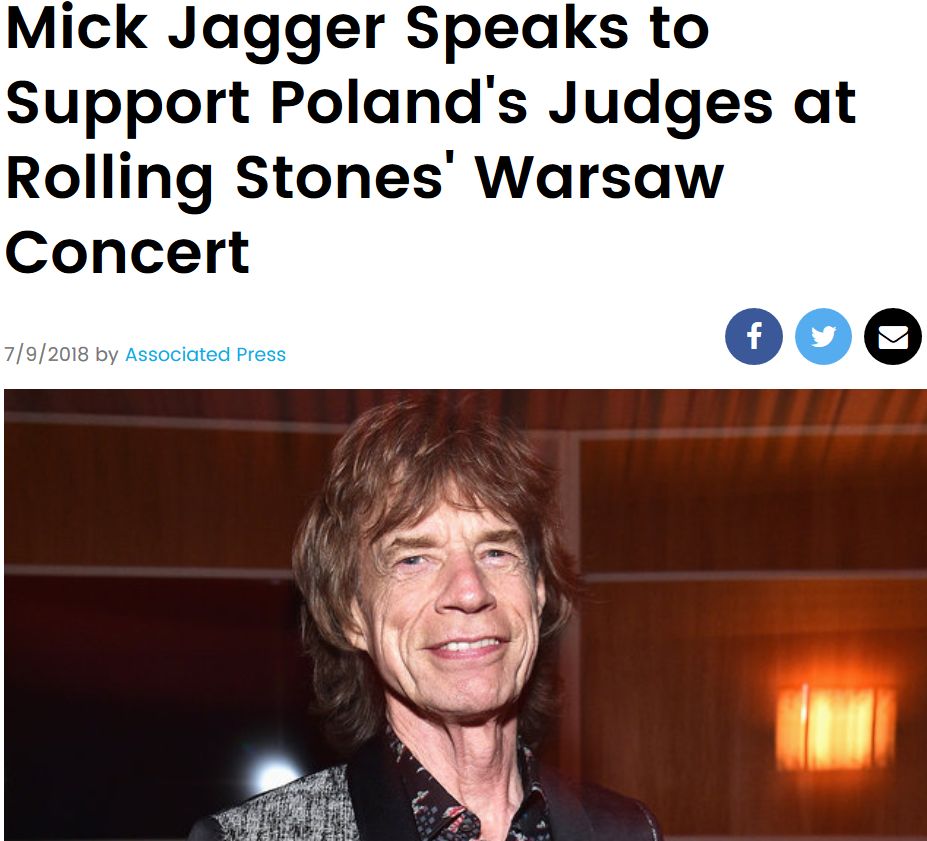
Task: Click the 7/9/2018 publication date
Action: click(46, 355)
